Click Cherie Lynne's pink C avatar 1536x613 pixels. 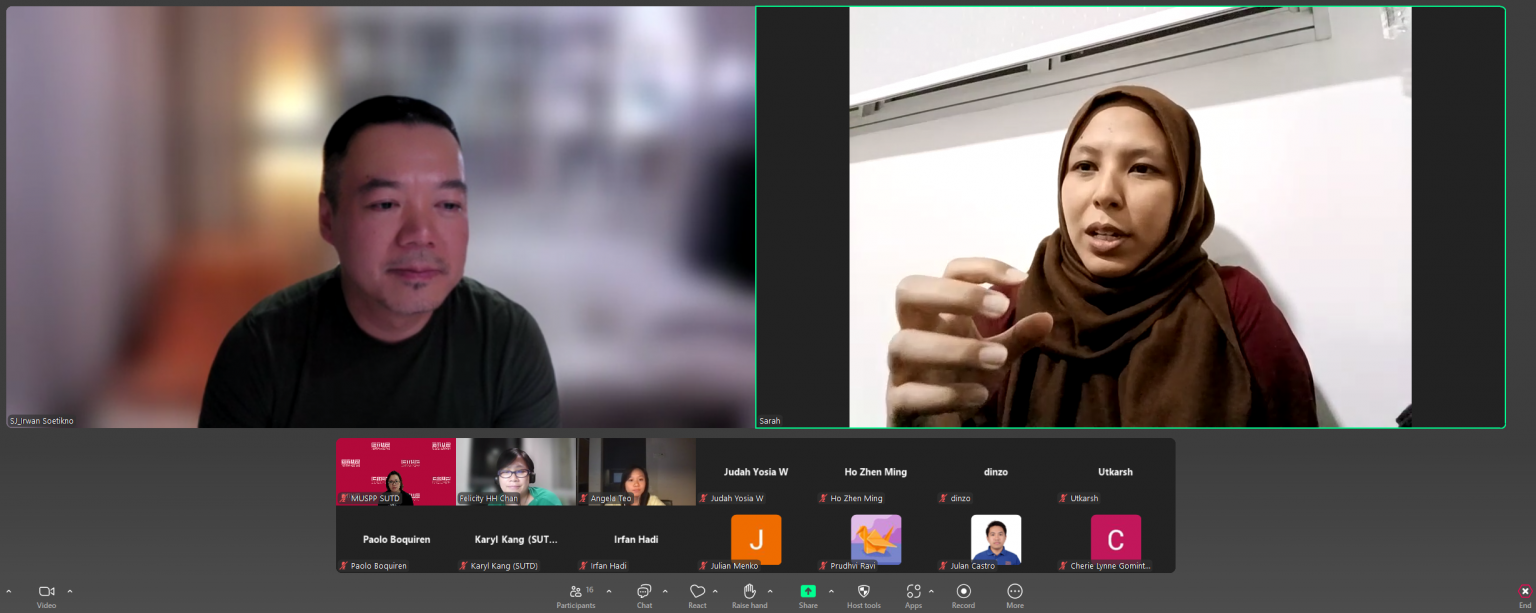(x=1115, y=539)
